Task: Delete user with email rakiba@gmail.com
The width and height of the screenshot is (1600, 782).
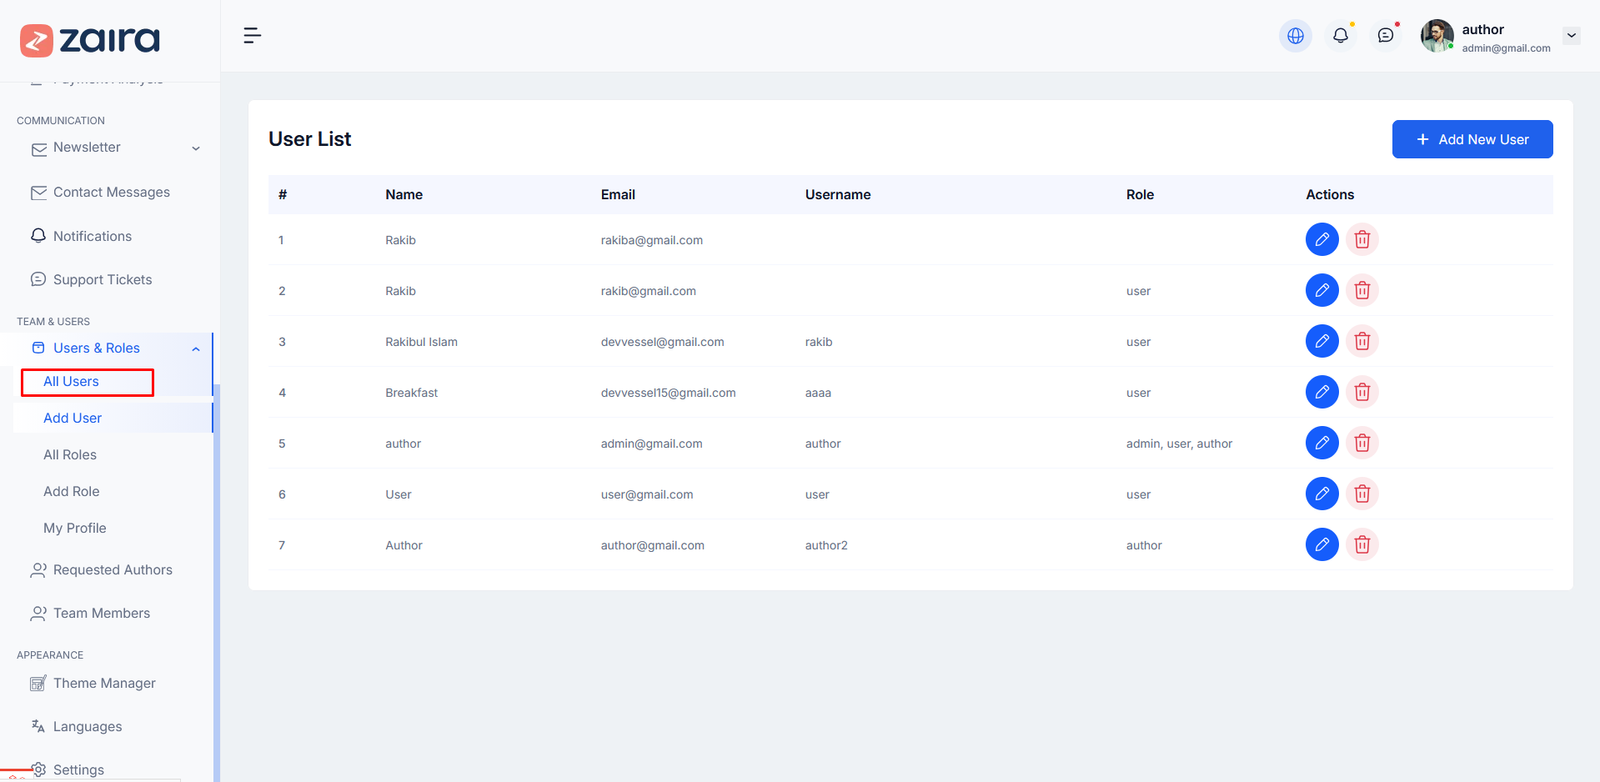Action: (1362, 240)
